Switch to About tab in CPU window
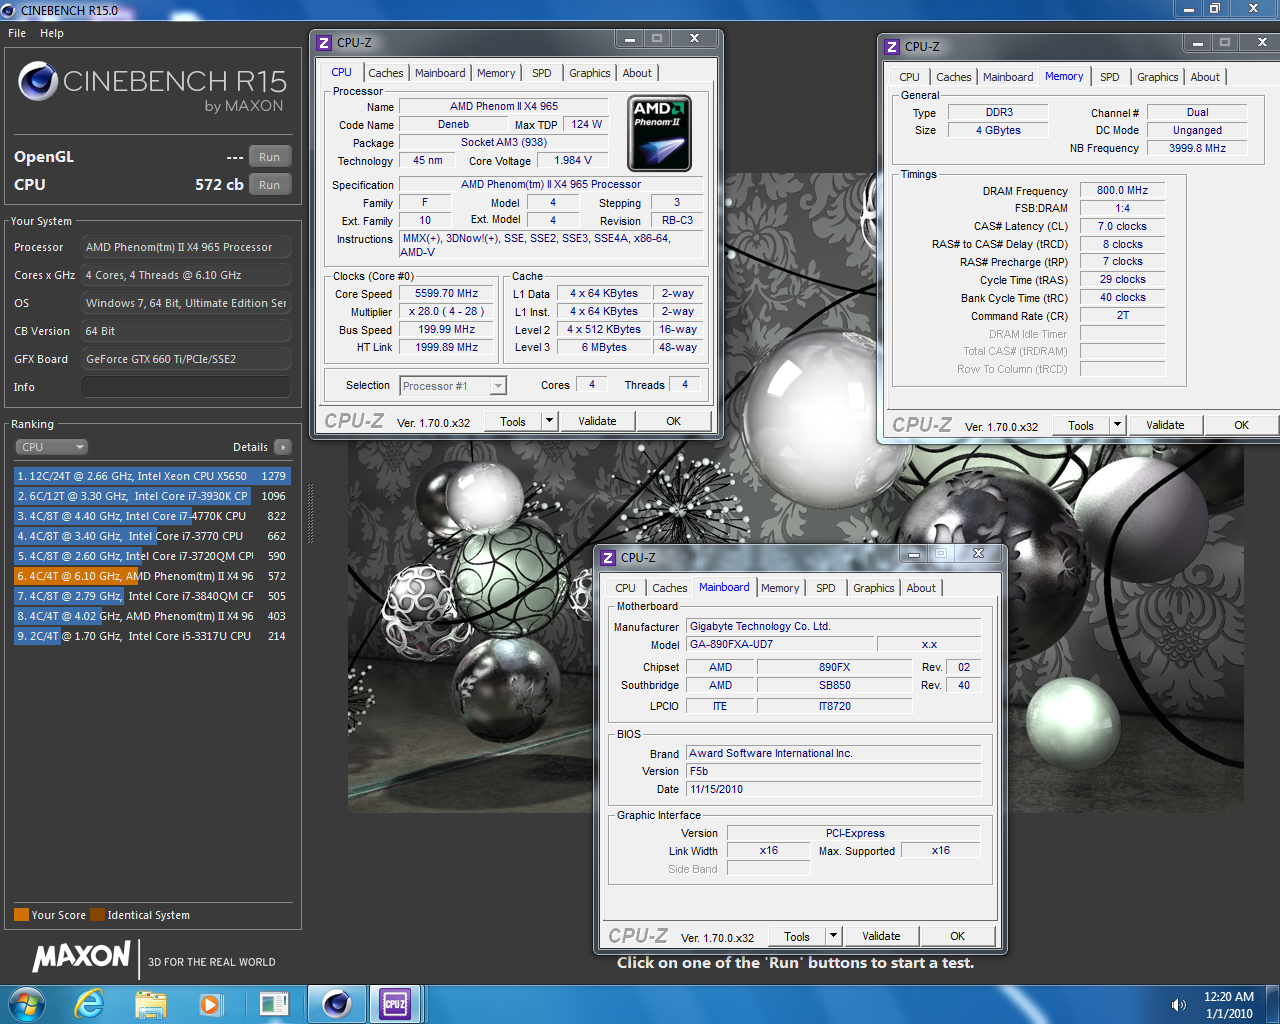 click(x=637, y=73)
